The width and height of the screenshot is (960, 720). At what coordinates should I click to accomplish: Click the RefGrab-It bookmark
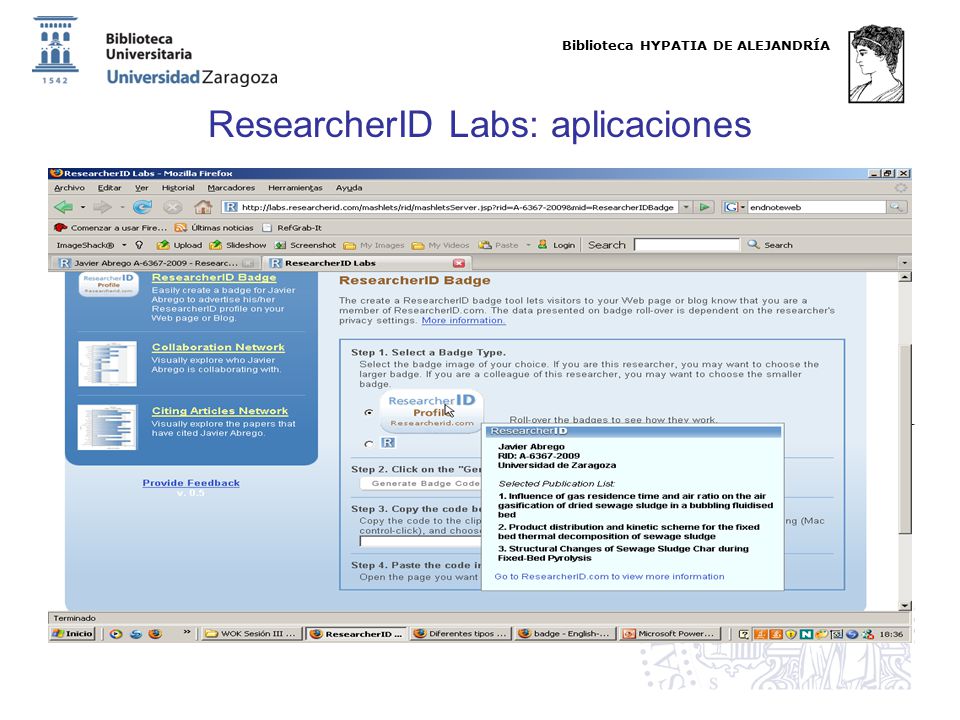pyautogui.click(x=292, y=228)
